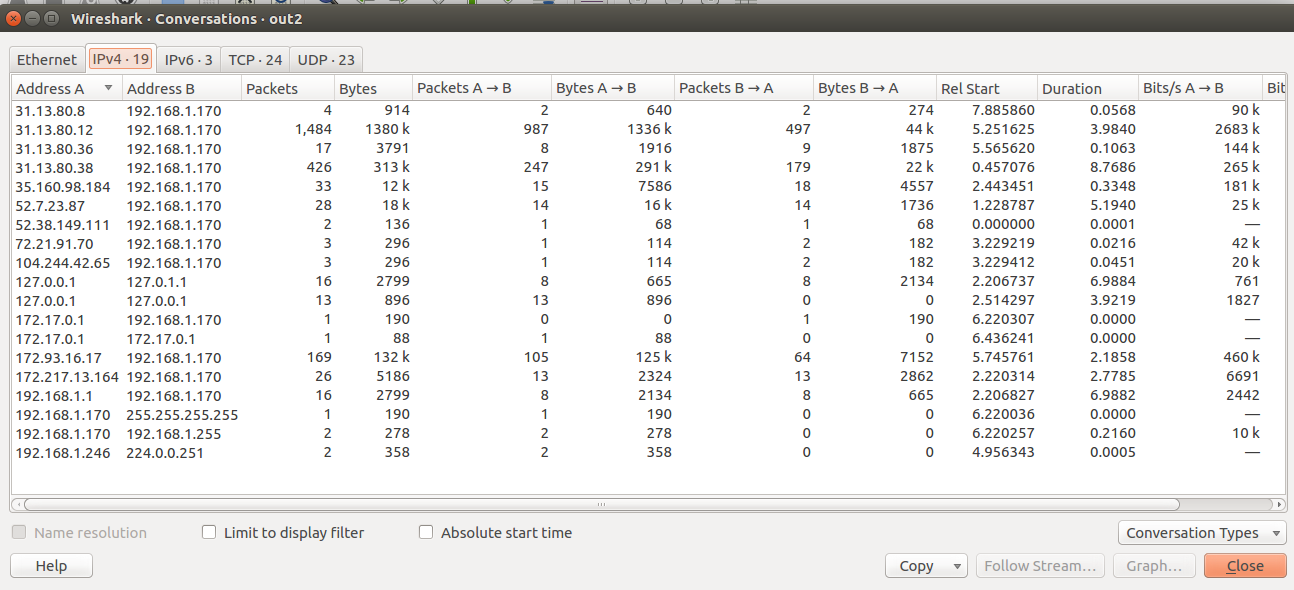This screenshot has width=1294, height=590.
Task: Close the Conversations window via title bar button
Action: pyautogui.click(x=15, y=18)
